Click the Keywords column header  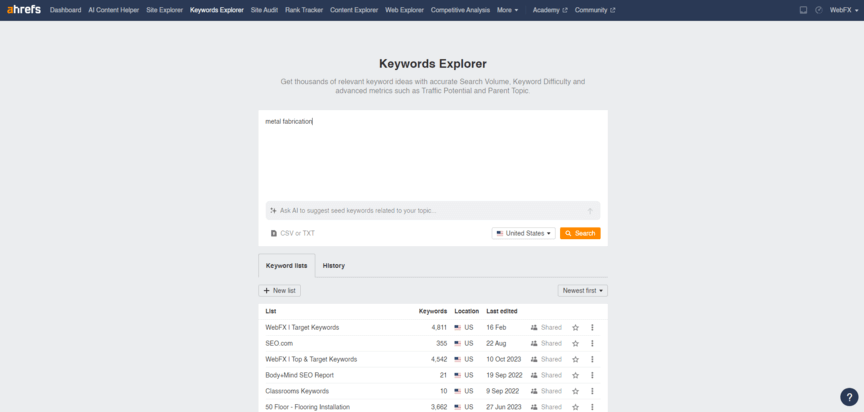coord(433,311)
